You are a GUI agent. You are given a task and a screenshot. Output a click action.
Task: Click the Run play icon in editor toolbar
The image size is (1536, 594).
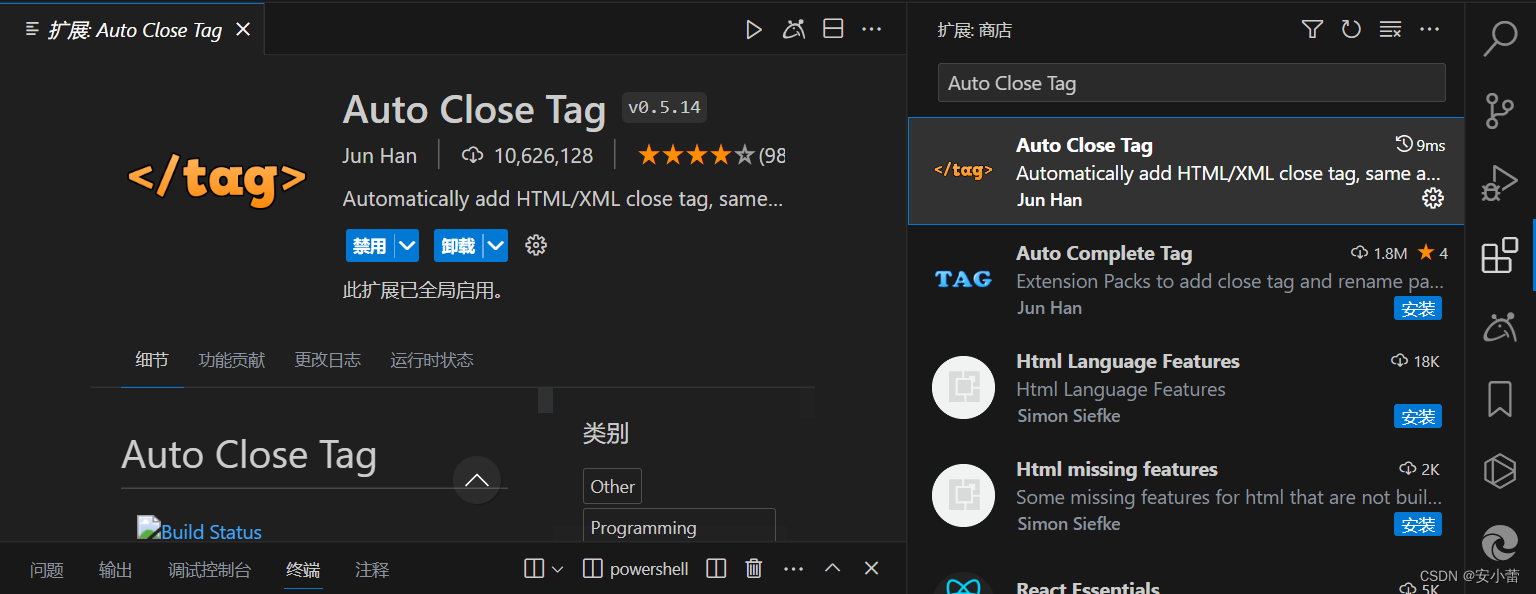tap(754, 30)
